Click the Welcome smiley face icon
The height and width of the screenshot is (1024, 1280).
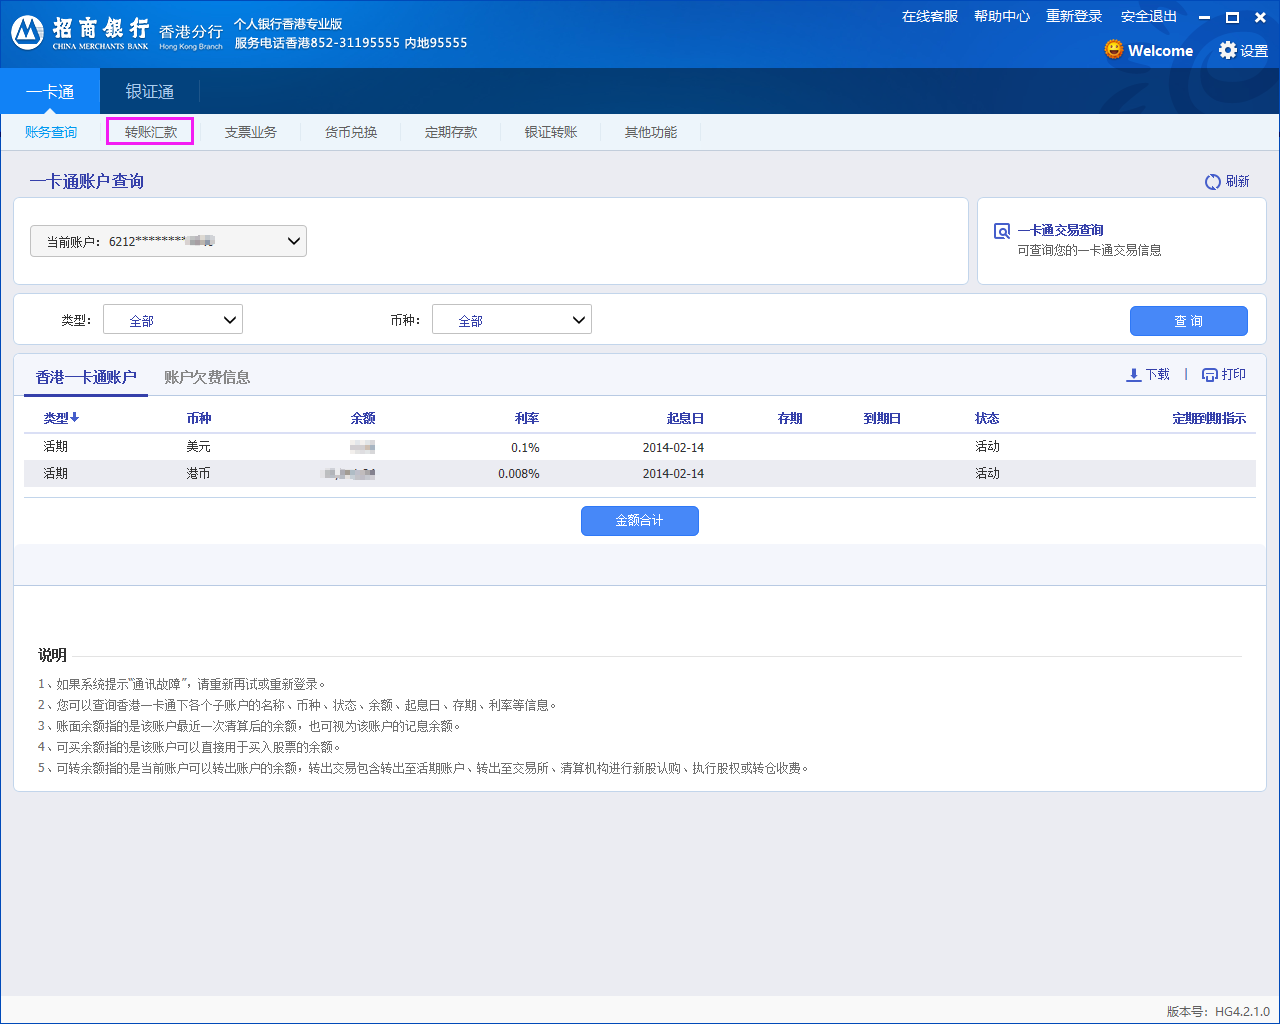click(x=1113, y=49)
